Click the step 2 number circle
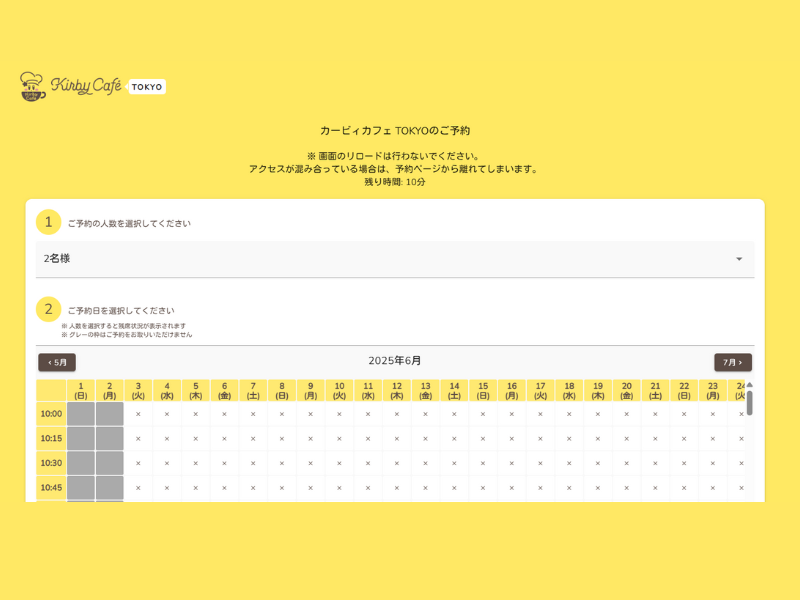The width and height of the screenshot is (800, 600). [48, 309]
